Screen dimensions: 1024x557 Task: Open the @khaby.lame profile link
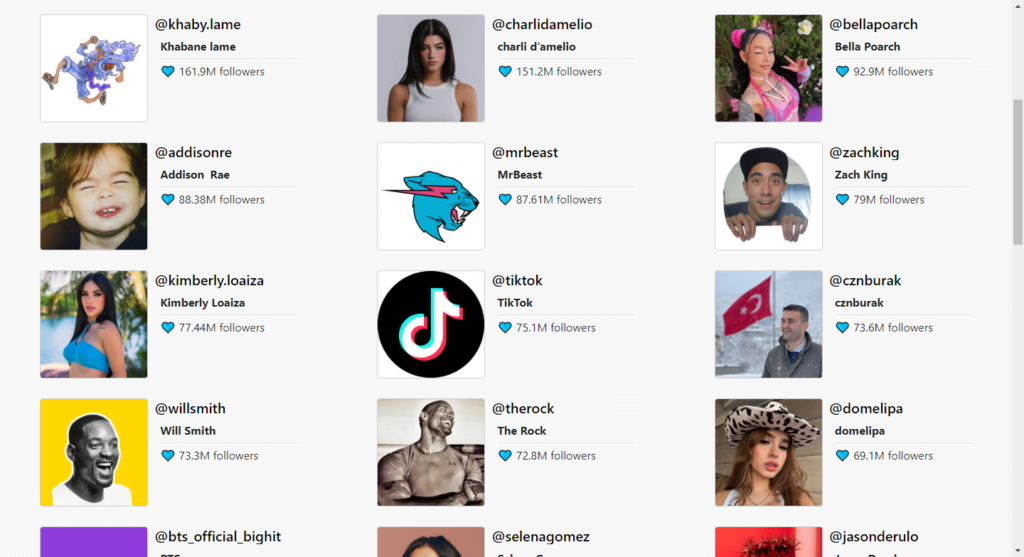(x=198, y=24)
